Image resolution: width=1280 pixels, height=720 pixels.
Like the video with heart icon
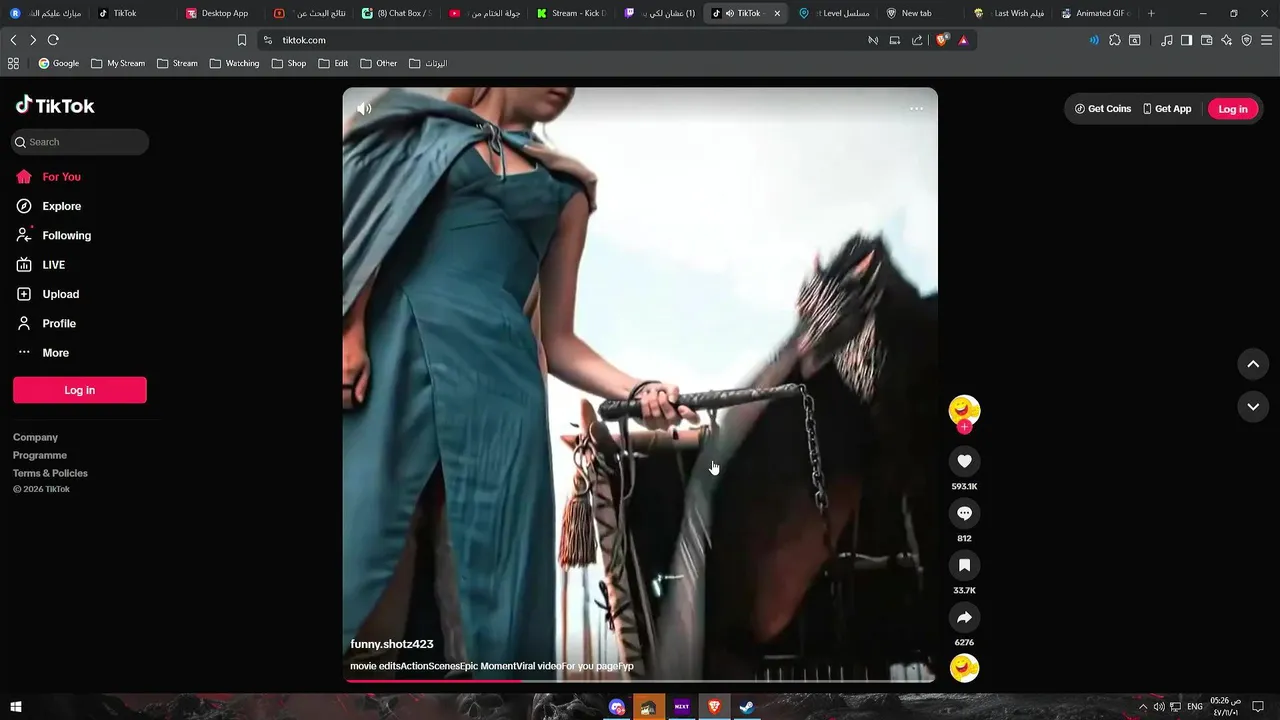pyautogui.click(x=964, y=461)
